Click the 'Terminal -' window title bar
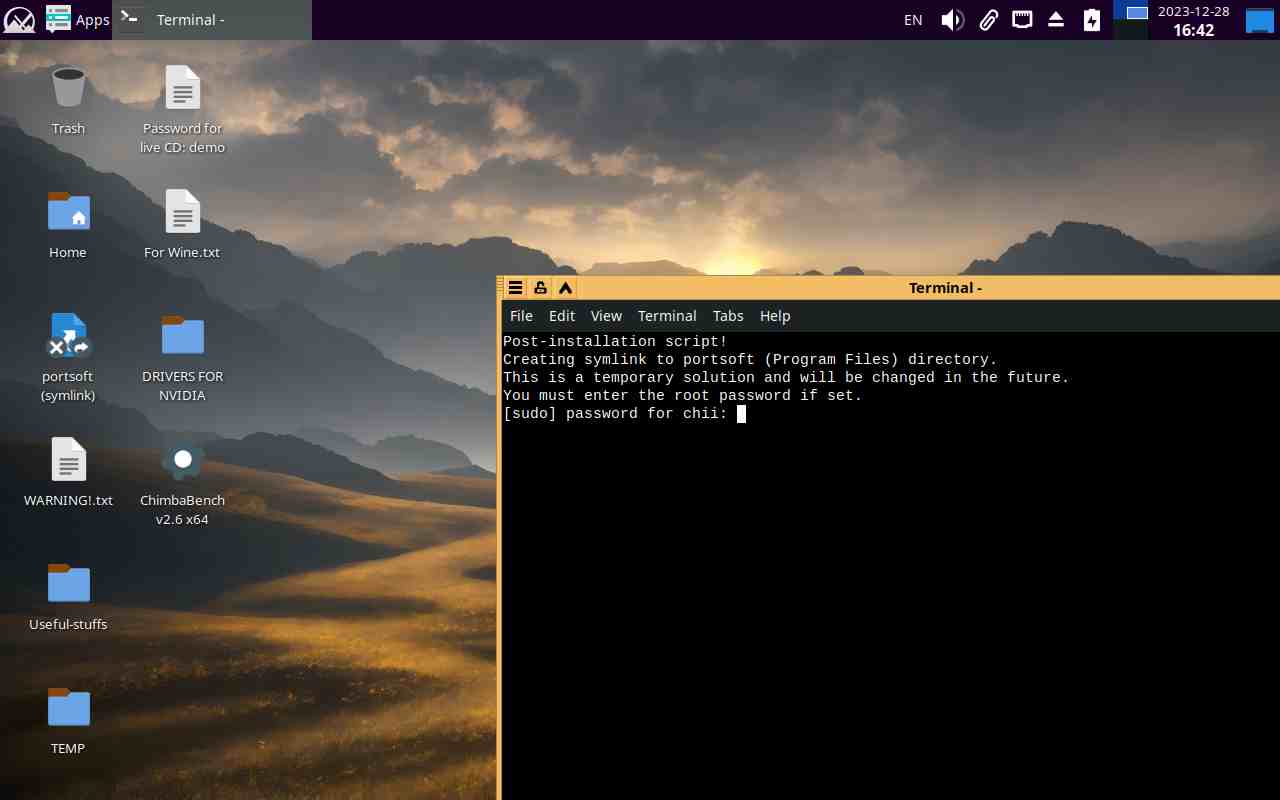1280x800 pixels. click(x=945, y=288)
